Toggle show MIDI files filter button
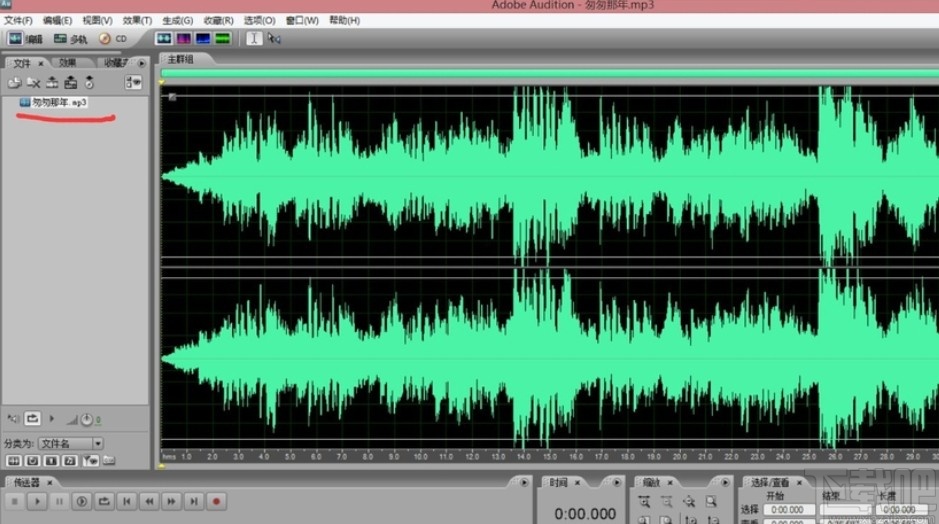Image resolution: width=939 pixels, height=524 pixels. pos(69,461)
